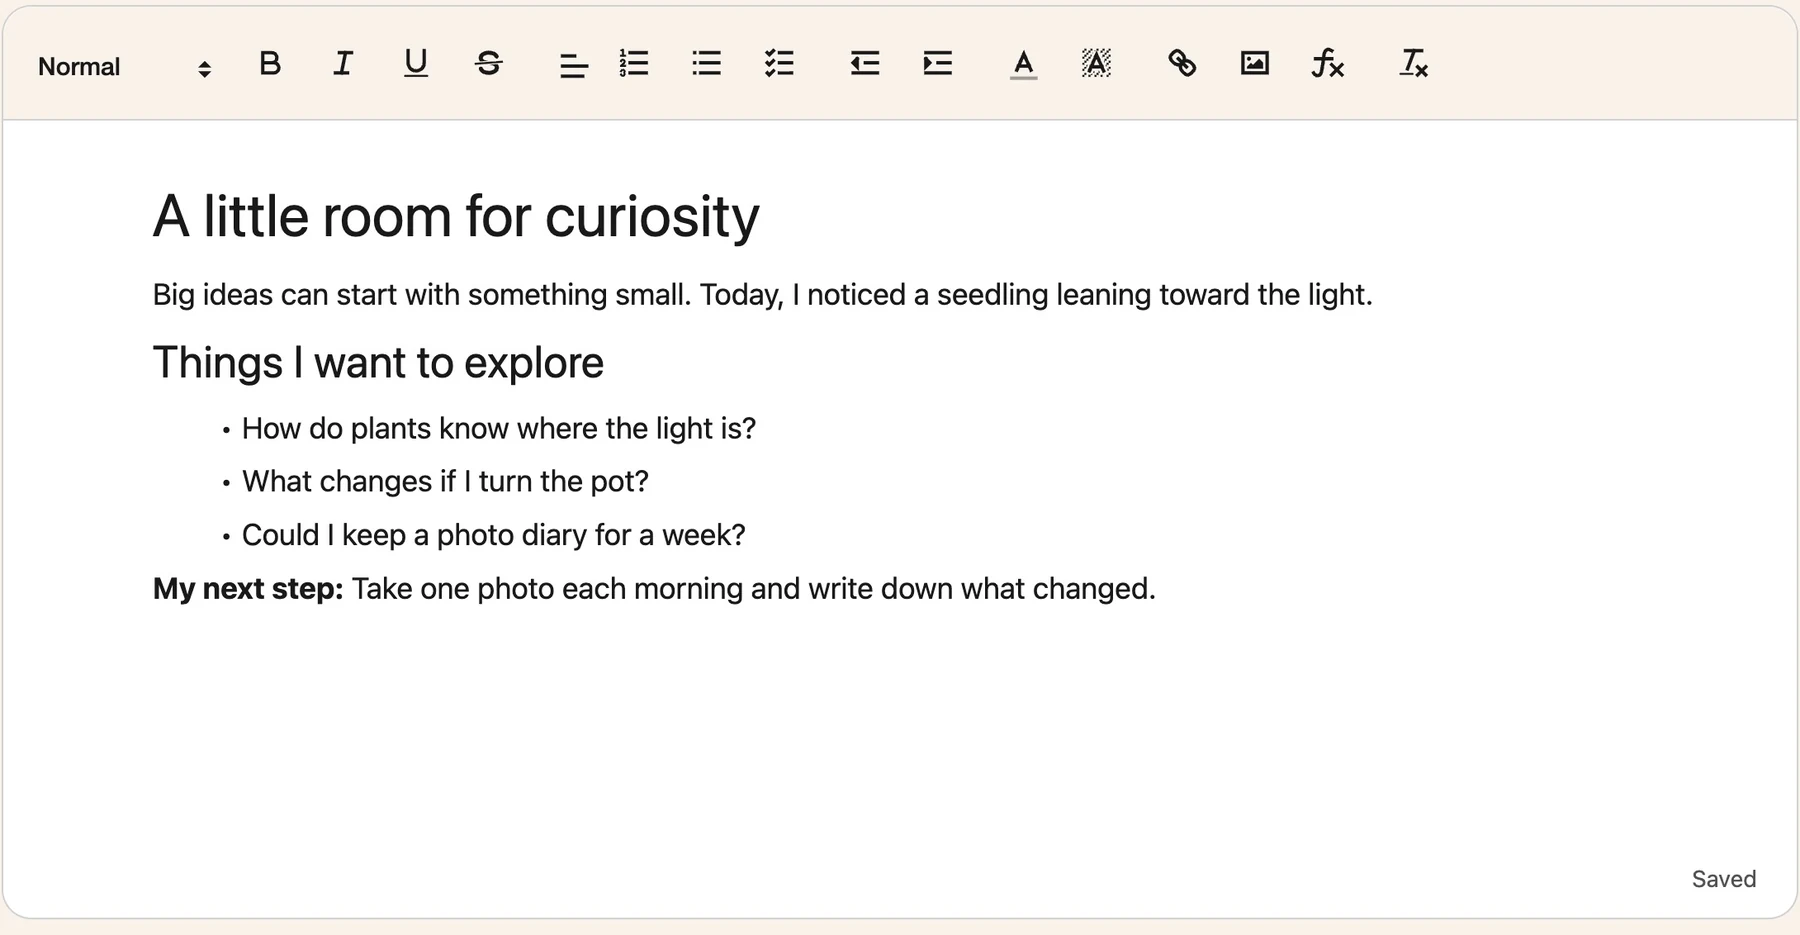1800x935 pixels.
Task: Click the bold 'My next step:' text
Action: (248, 589)
